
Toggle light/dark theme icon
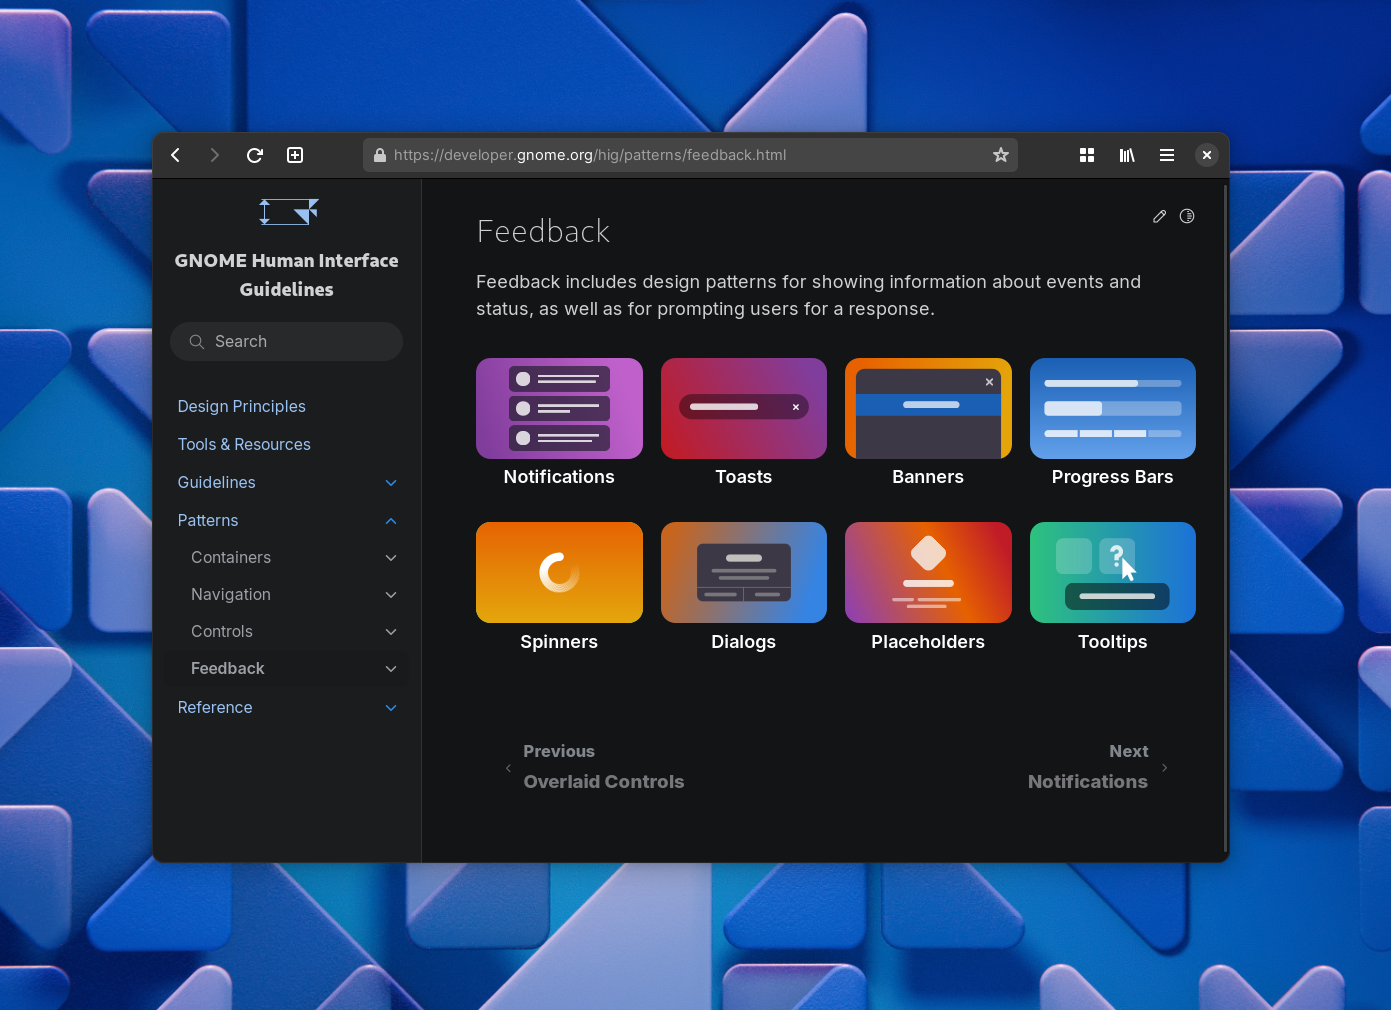pos(1187,216)
